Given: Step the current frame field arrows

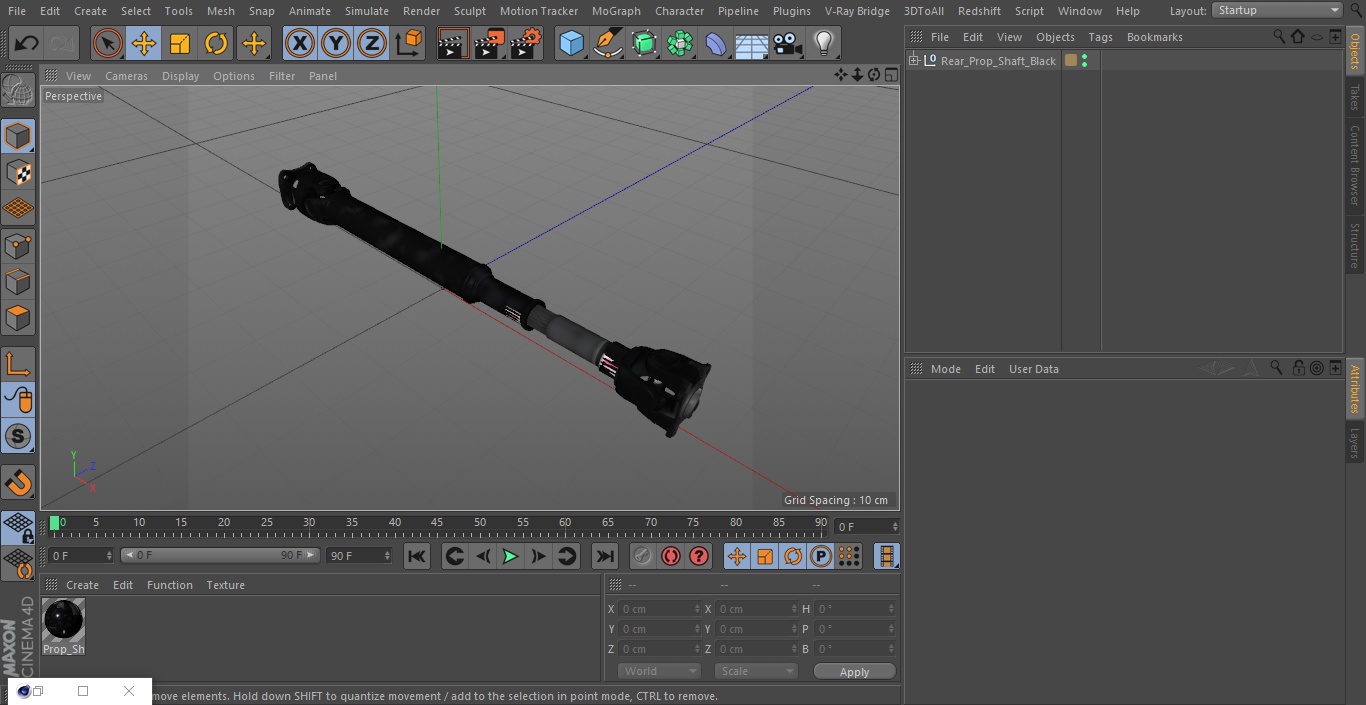Looking at the screenshot, I should tap(894, 526).
